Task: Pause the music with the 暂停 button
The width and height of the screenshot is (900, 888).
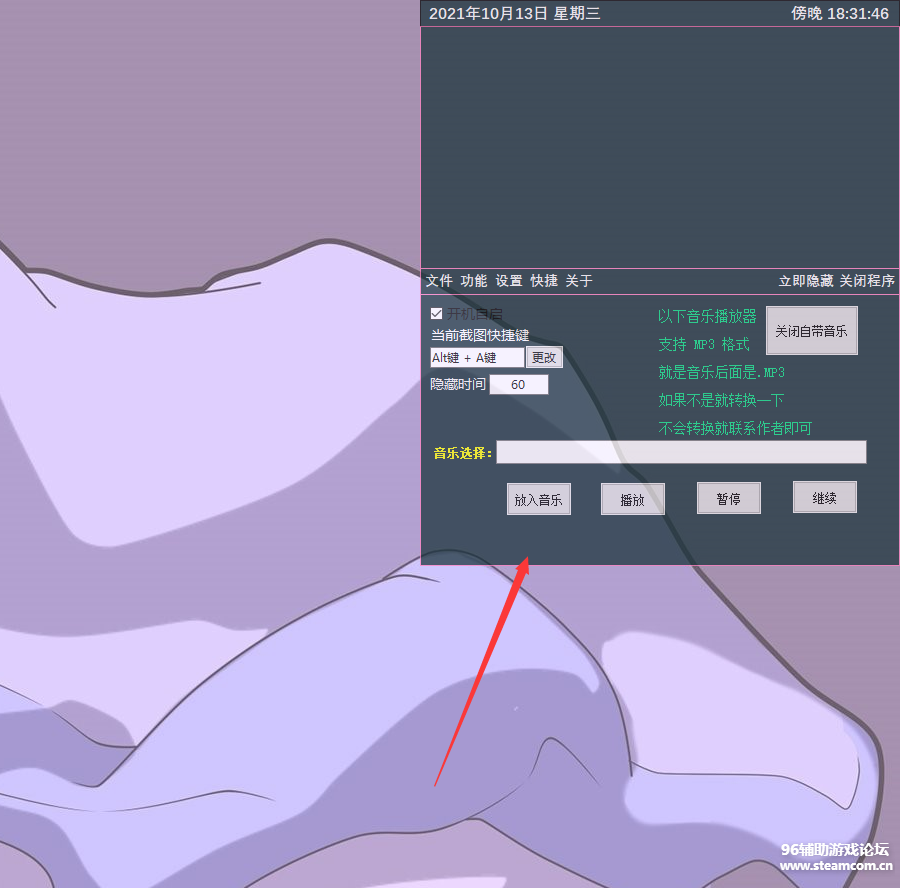Action: (728, 498)
